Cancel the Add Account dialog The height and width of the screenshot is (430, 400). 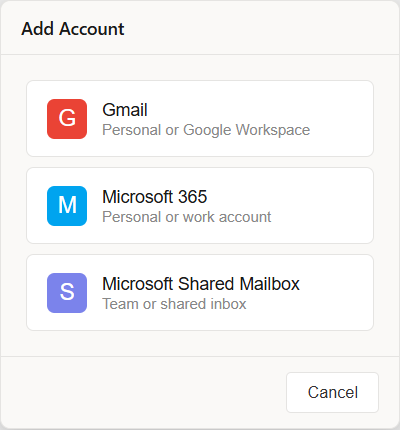point(332,392)
